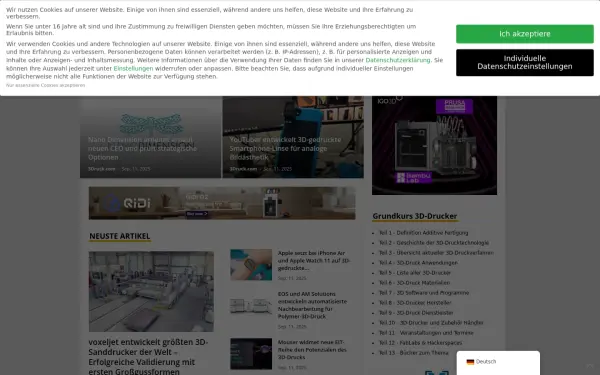Viewport: 600px width, 375px height.
Task: Click the Apple Watch article thumbnail
Action: click(251, 265)
